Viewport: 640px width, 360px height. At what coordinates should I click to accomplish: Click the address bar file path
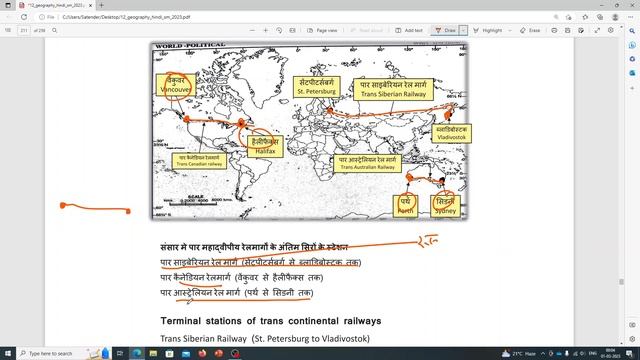126,17
